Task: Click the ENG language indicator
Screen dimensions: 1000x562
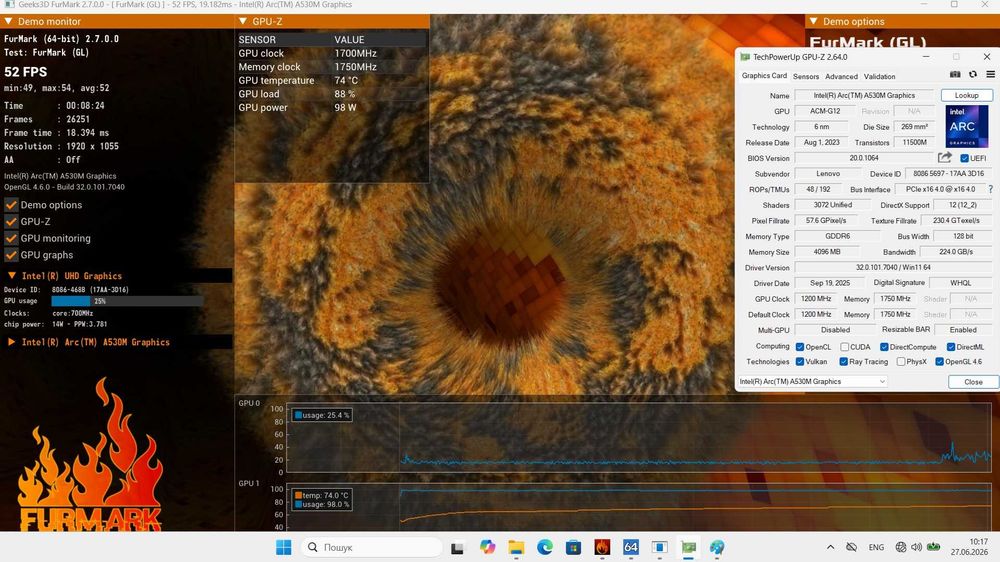Action: tap(876, 547)
